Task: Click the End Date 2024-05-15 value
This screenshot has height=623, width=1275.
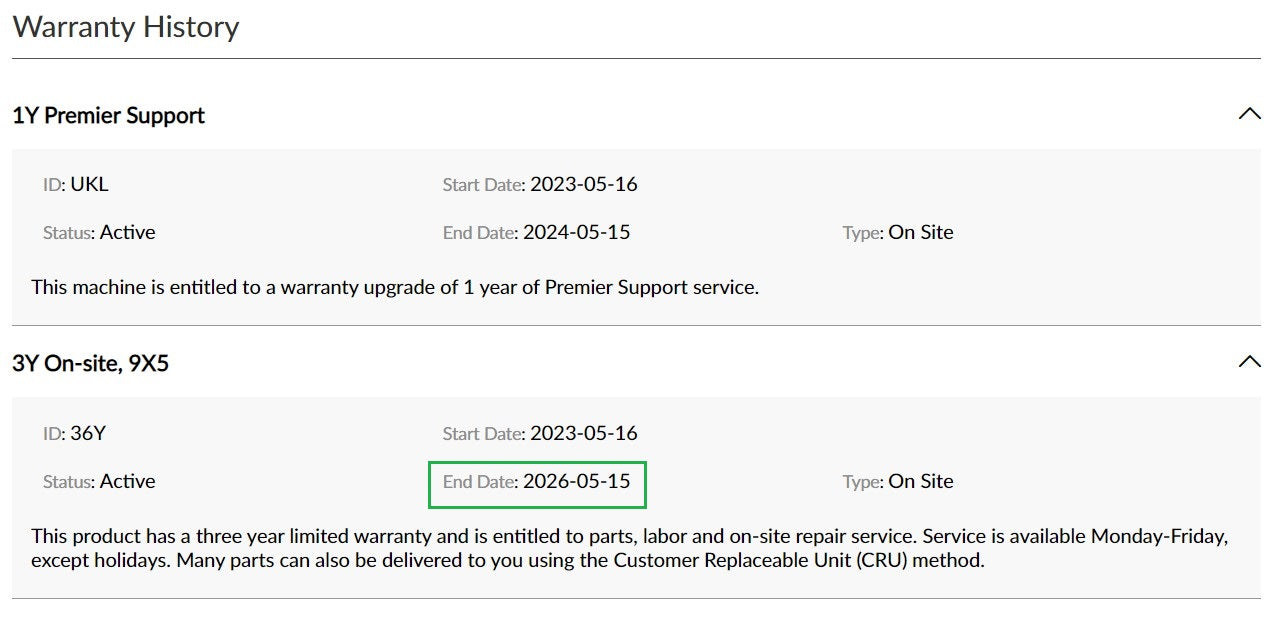Action: [x=577, y=232]
